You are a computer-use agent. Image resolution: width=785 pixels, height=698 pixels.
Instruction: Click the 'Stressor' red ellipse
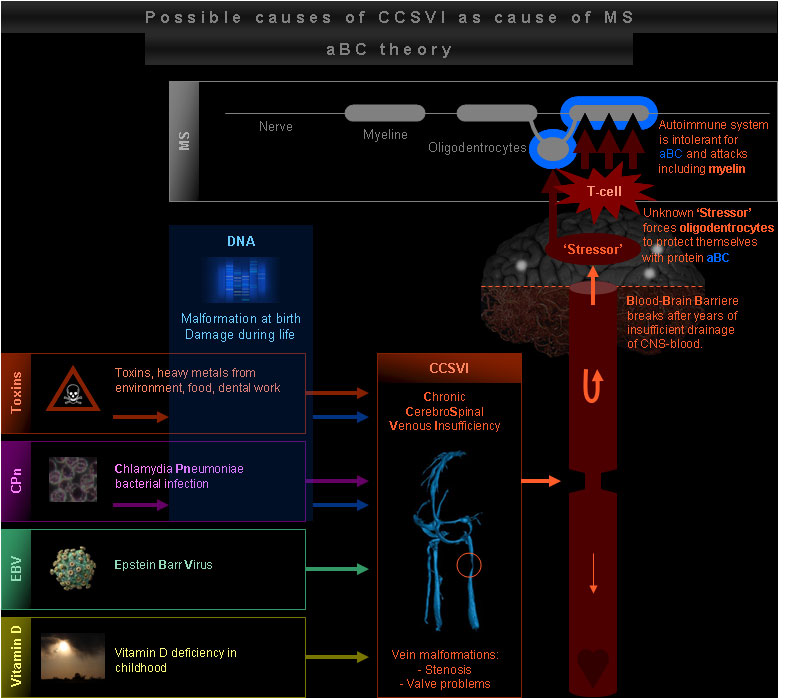[x=593, y=249]
